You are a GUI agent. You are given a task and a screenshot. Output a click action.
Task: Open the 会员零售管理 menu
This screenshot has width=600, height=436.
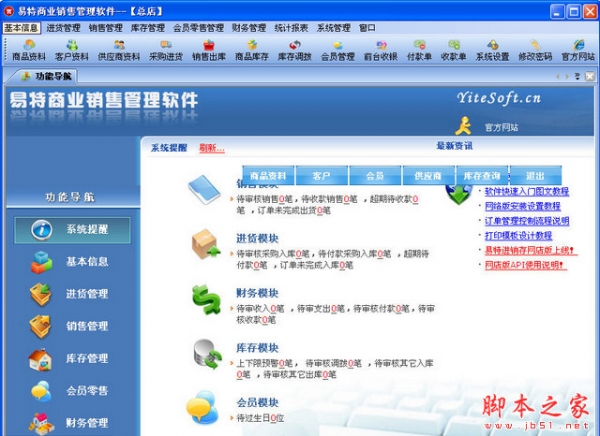click(198, 28)
